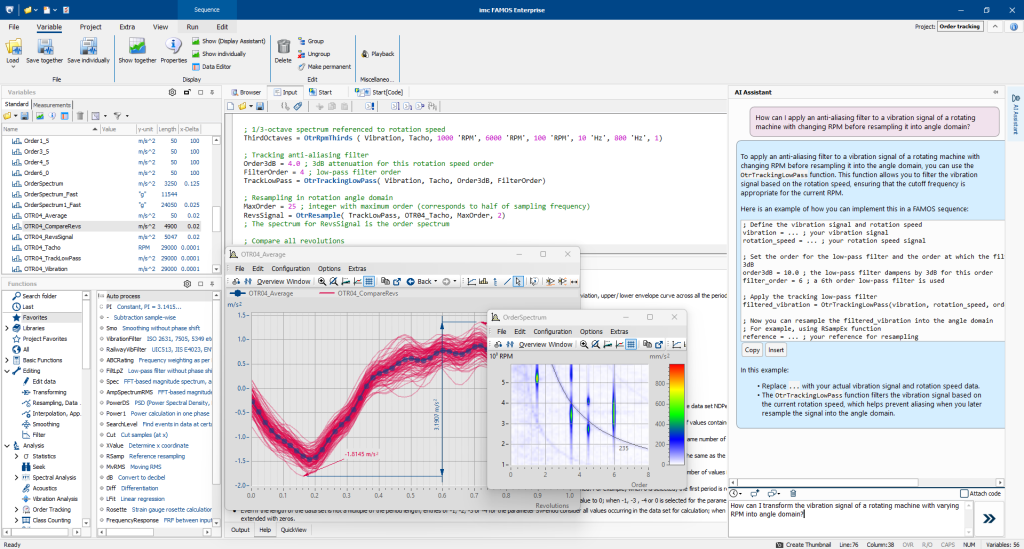Open Options menu in OrderSpectrum window
Screen dimensions: 1024x549
point(591,332)
